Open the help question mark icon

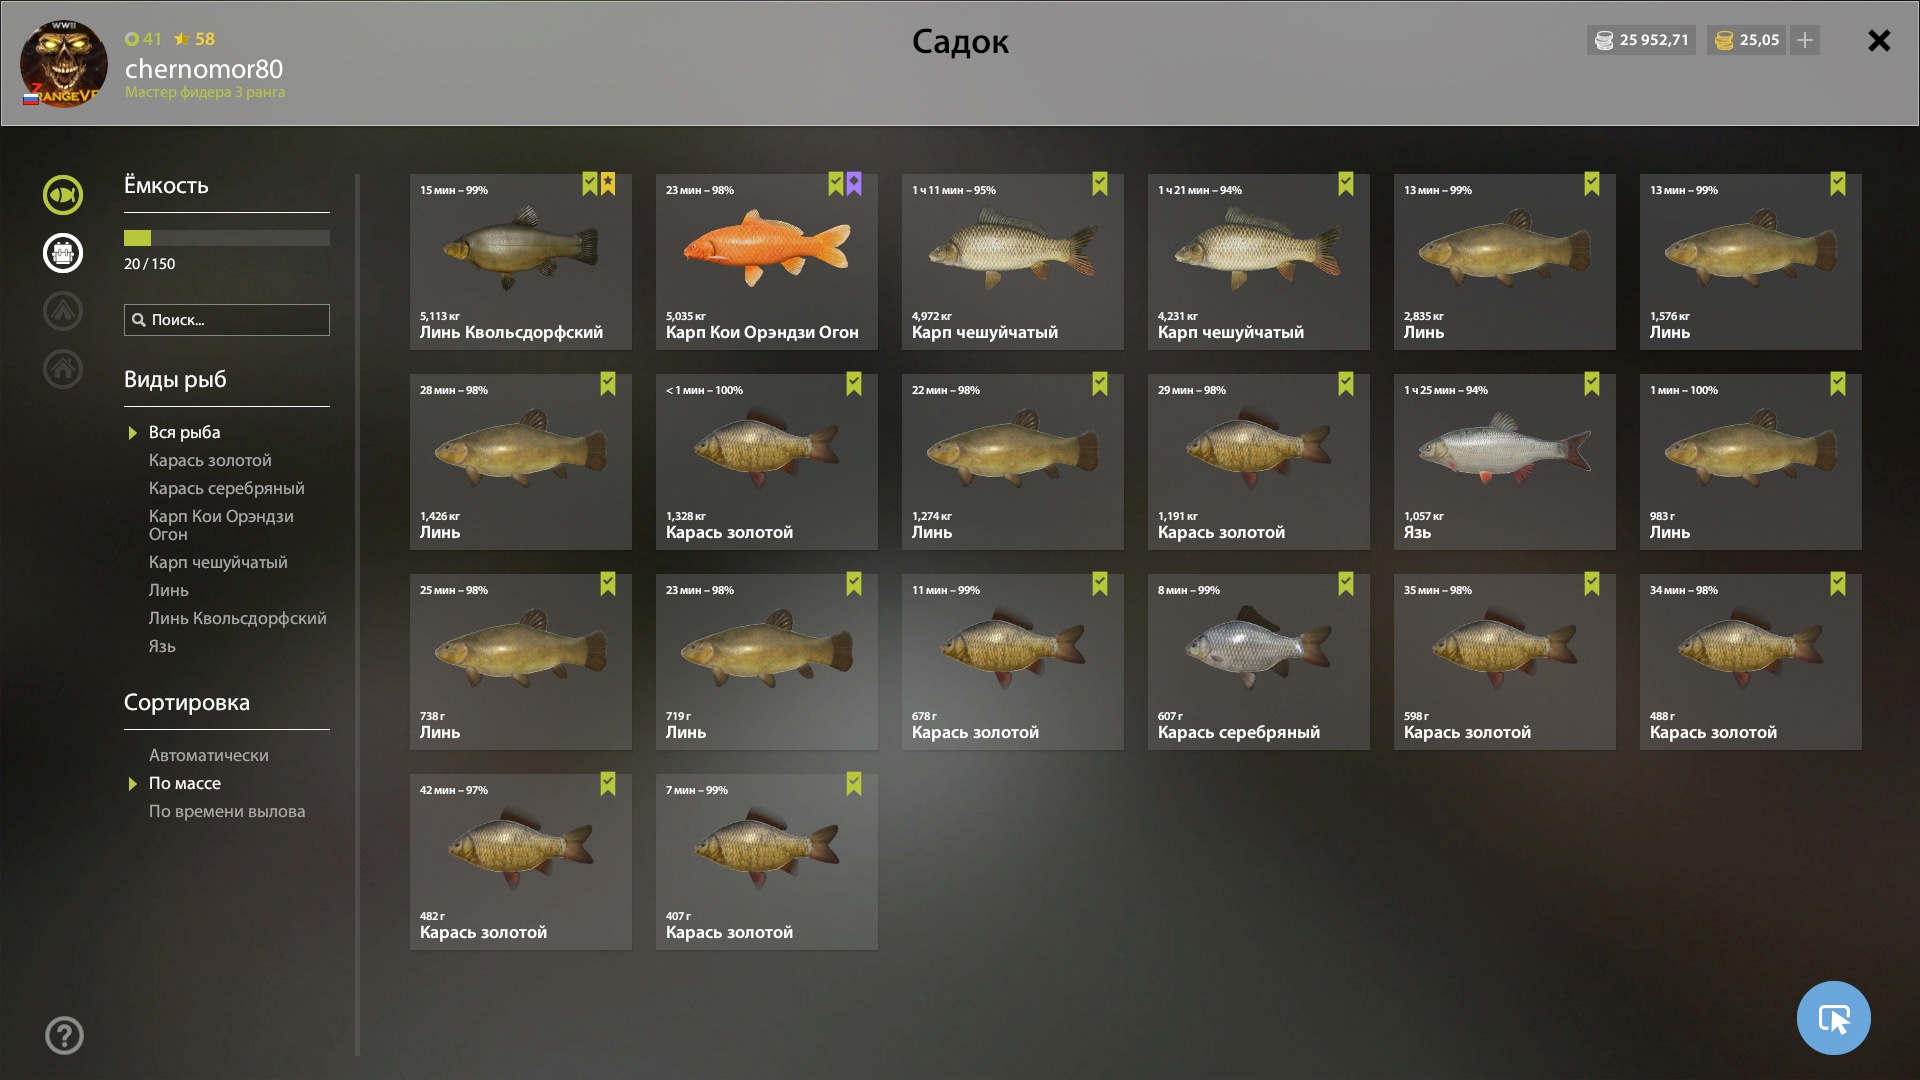click(x=64, y=1035)
